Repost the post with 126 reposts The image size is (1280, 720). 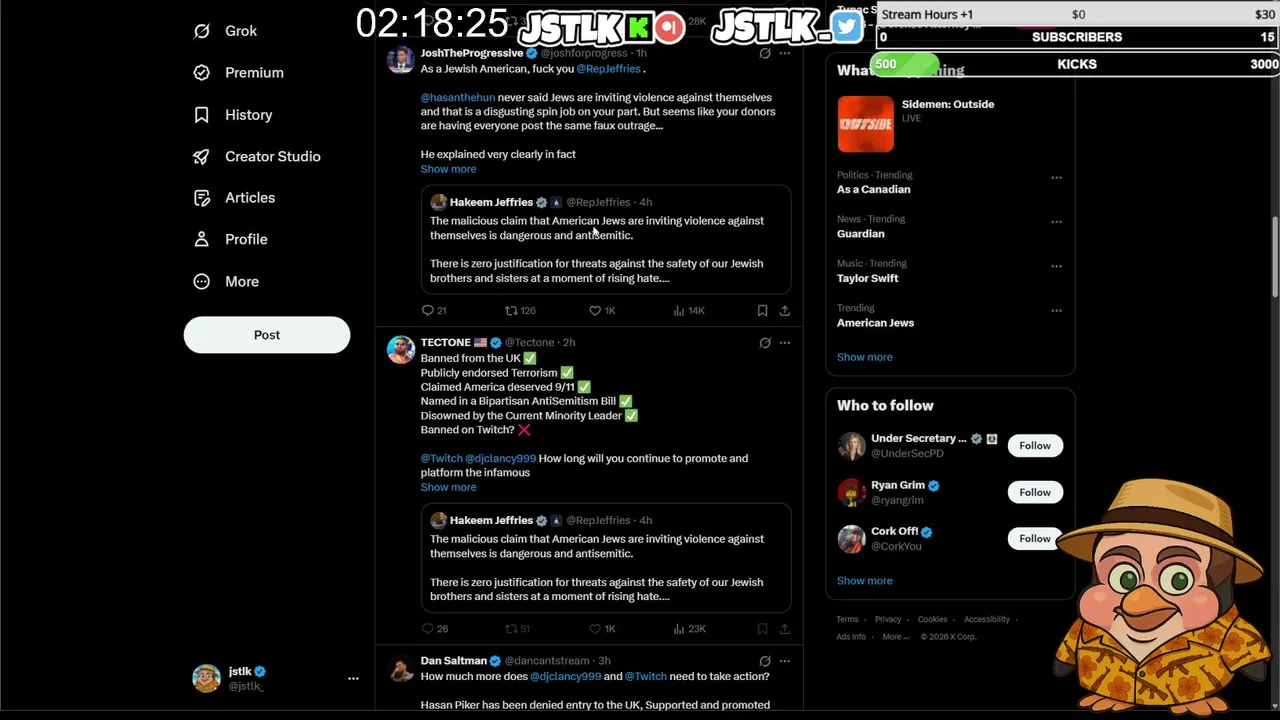520,311
